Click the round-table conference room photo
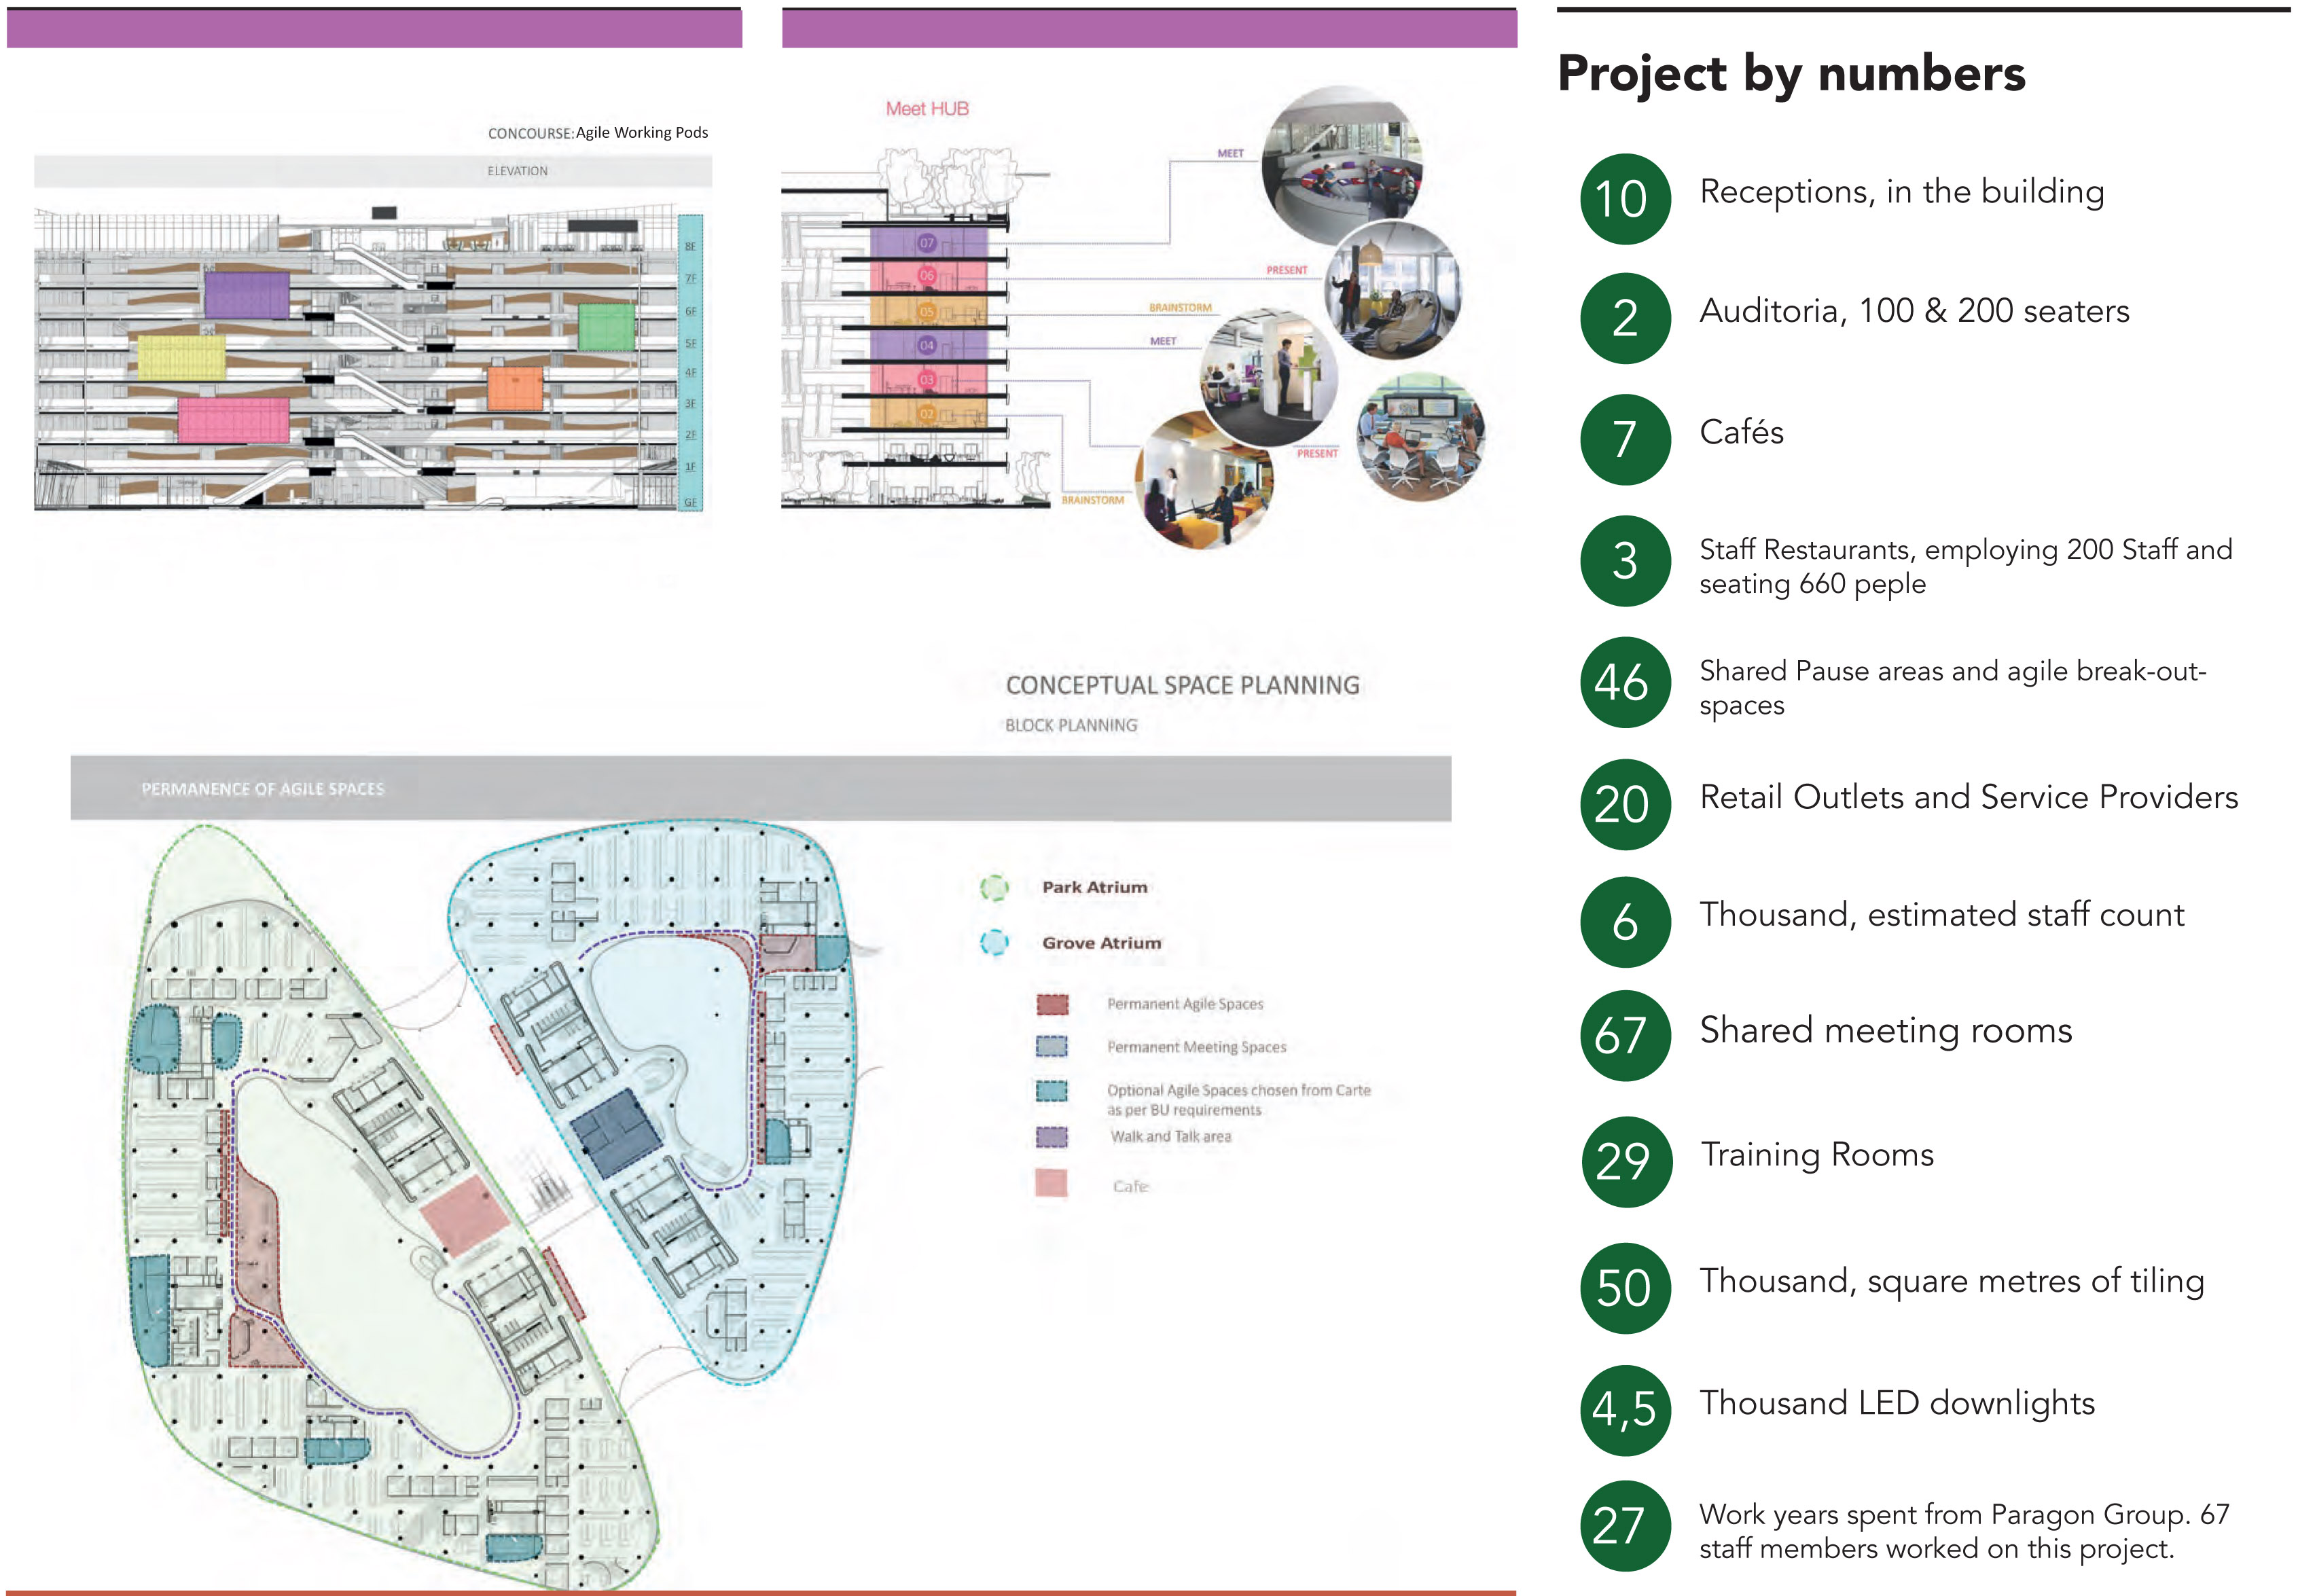The image size is (2298, 1596). click(1420, 437)
